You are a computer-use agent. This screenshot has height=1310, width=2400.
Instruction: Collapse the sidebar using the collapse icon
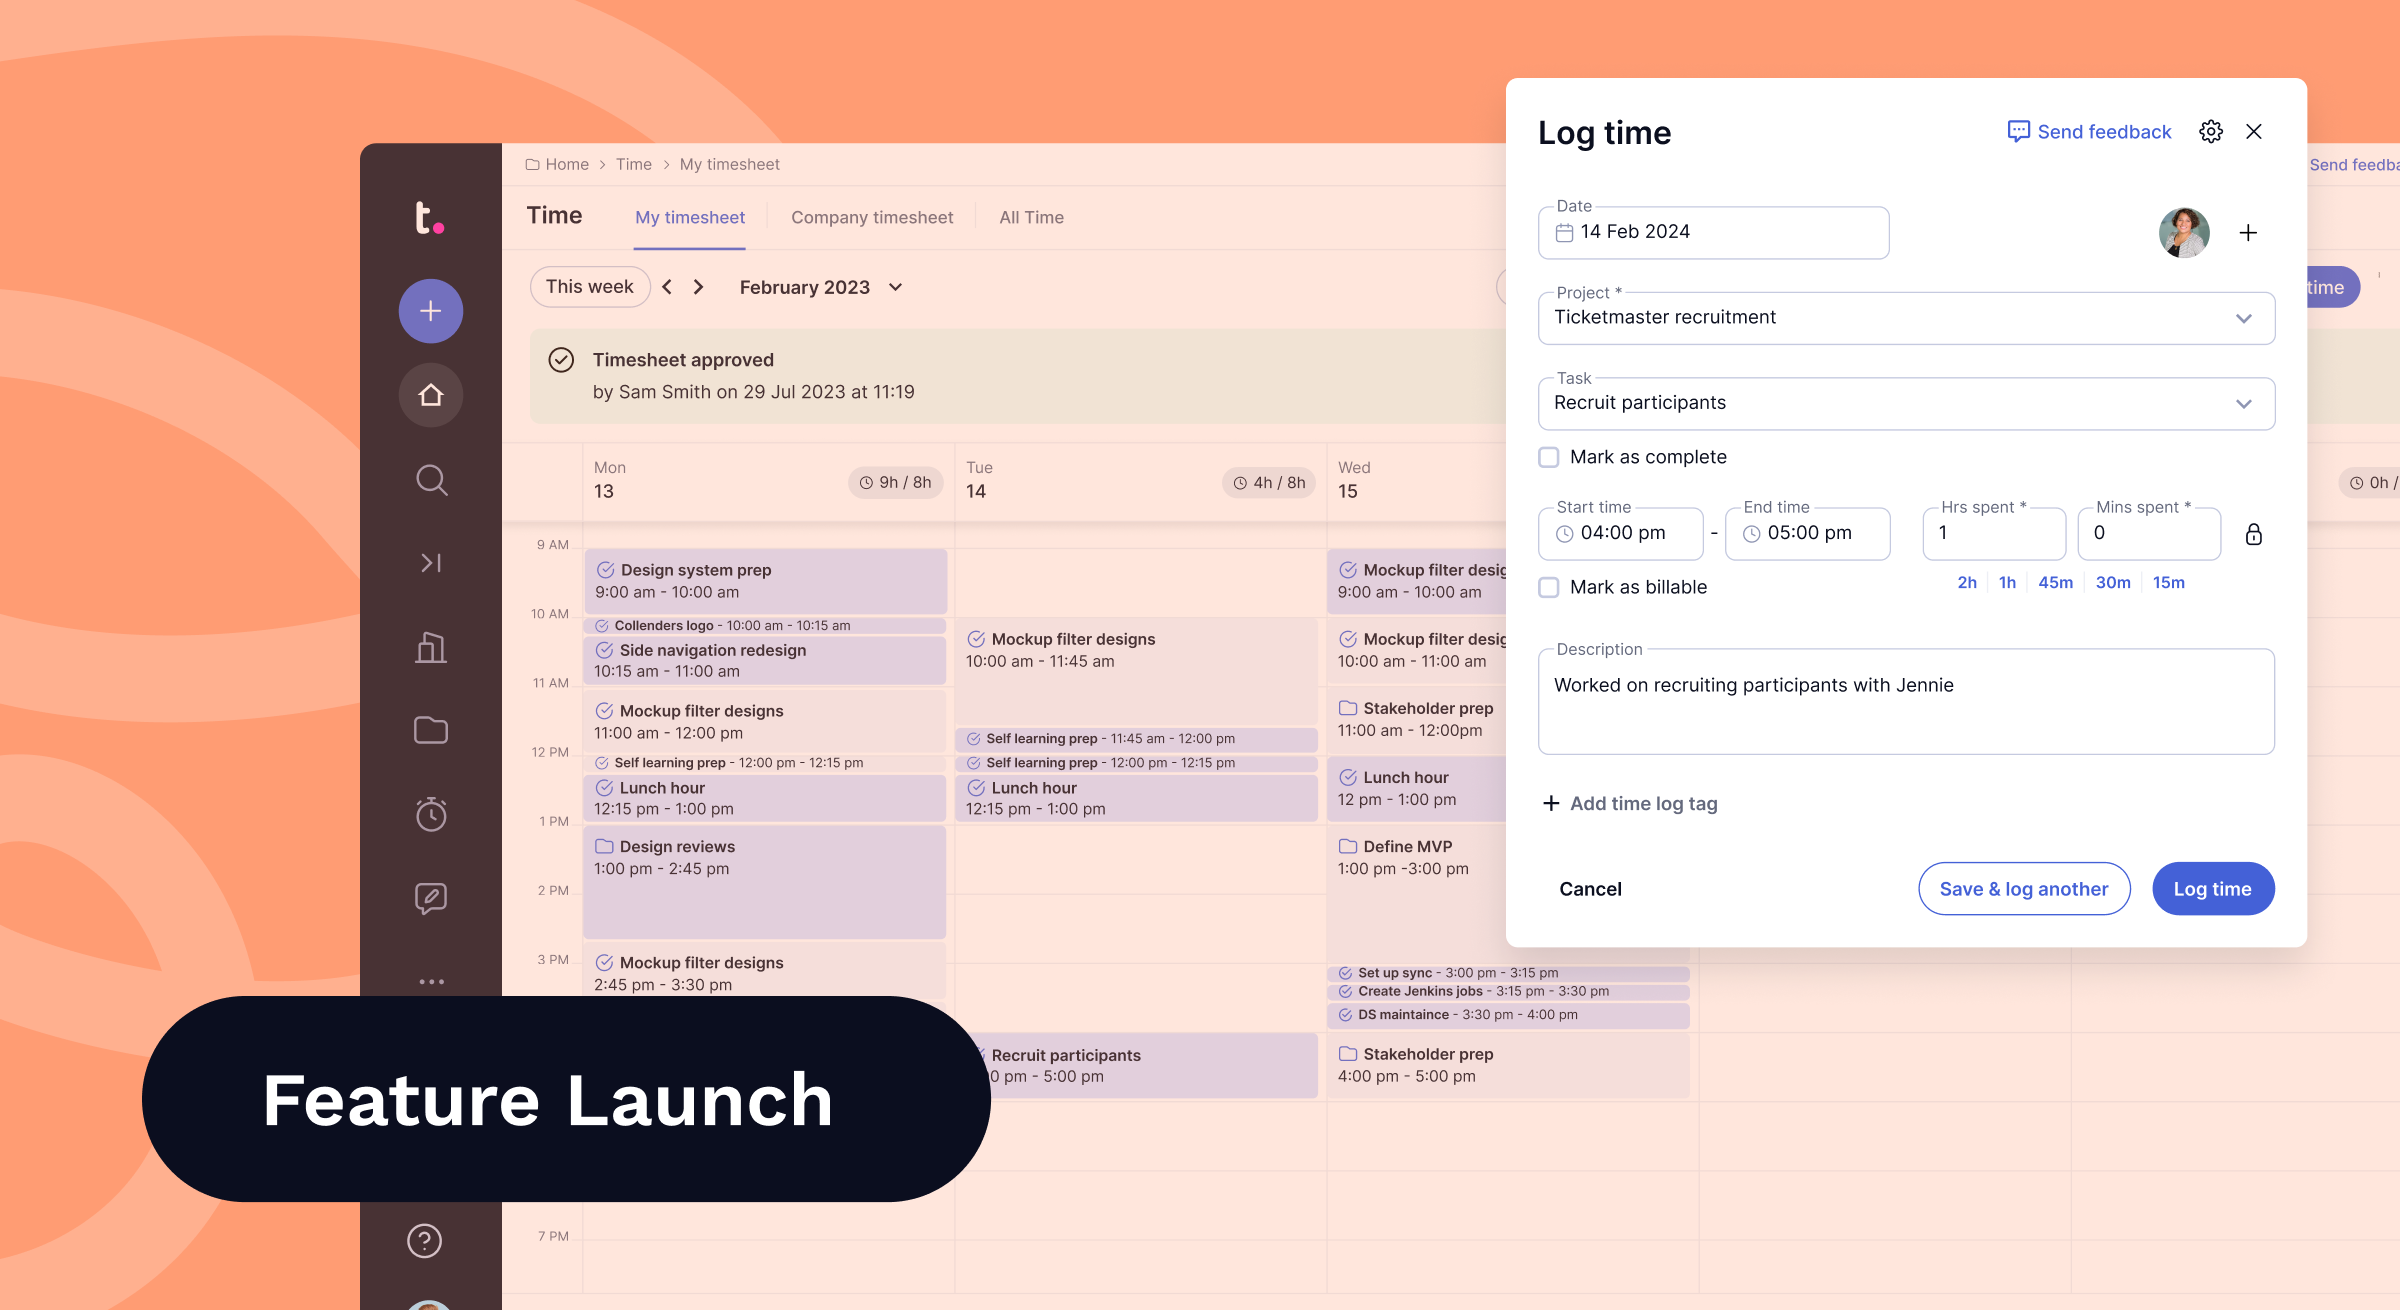430,562
